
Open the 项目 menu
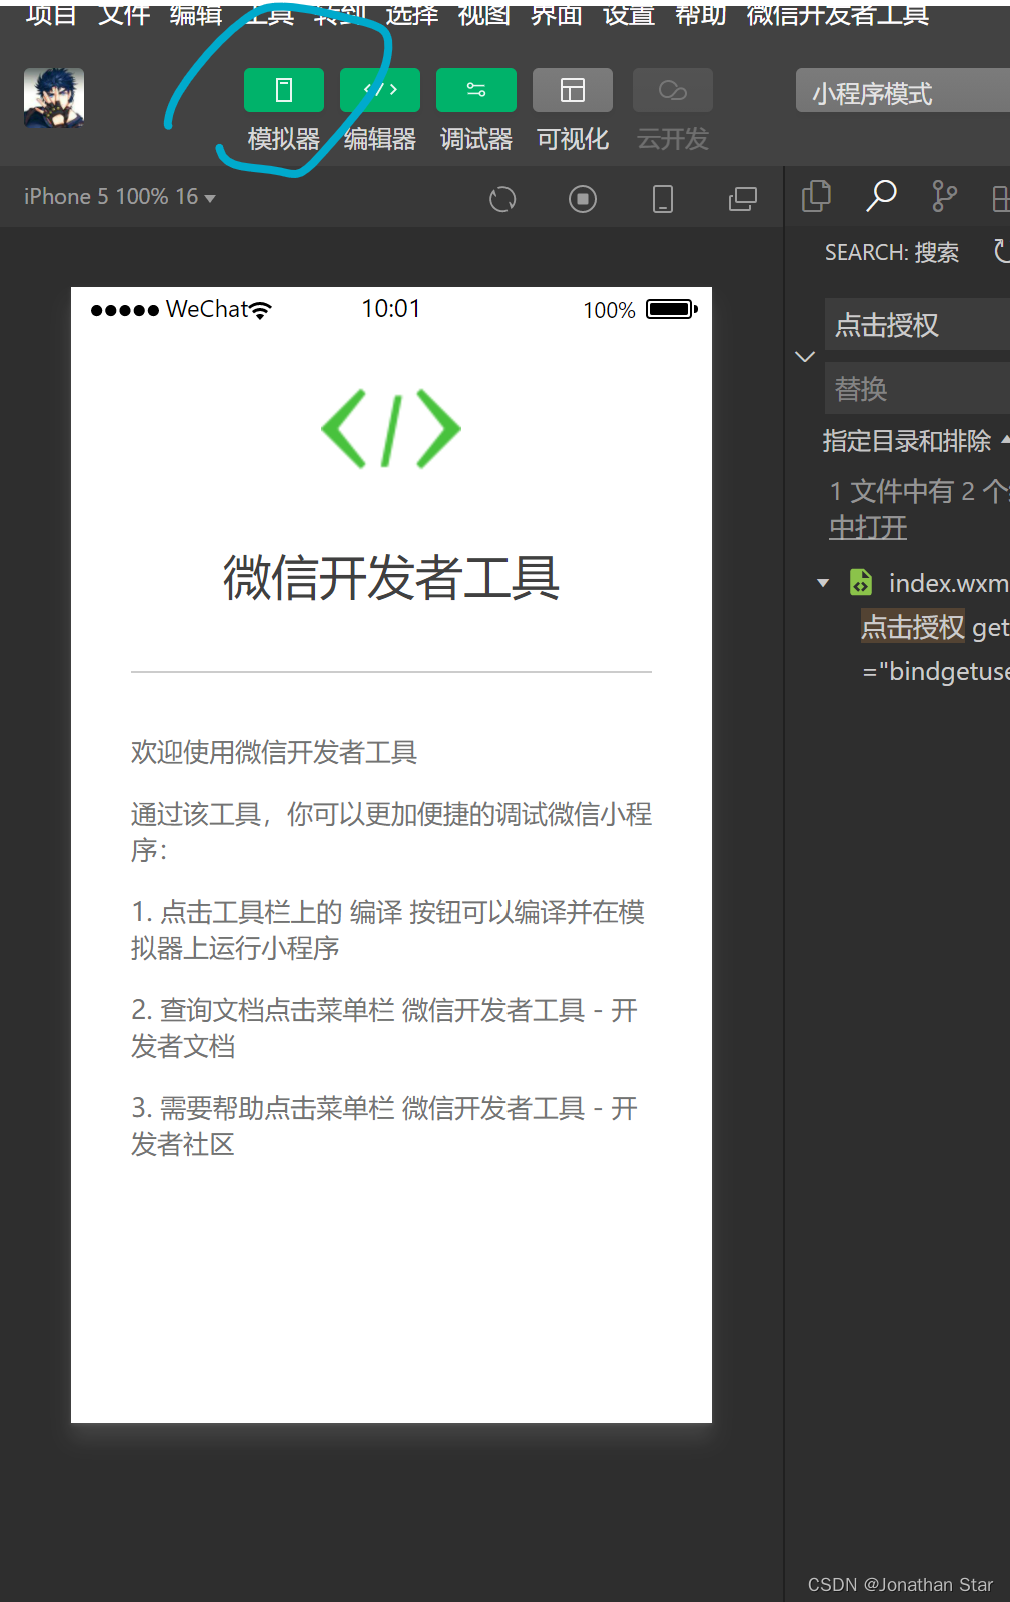click(51, 14)
